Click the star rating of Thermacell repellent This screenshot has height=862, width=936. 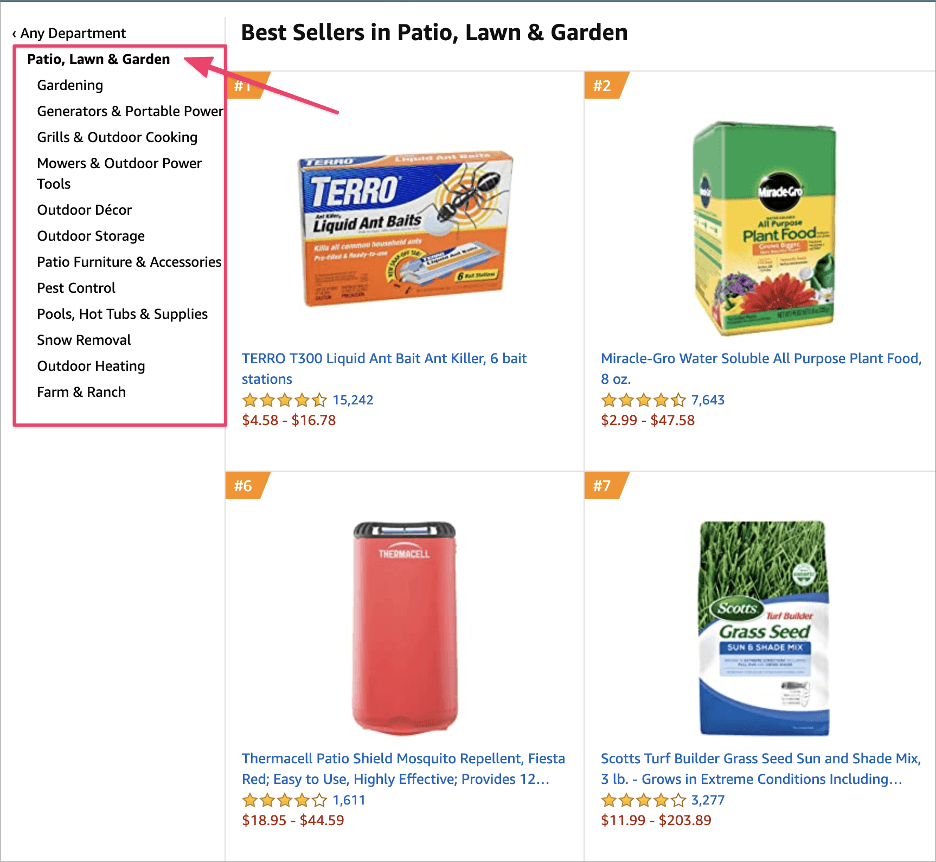coord(284,800)
